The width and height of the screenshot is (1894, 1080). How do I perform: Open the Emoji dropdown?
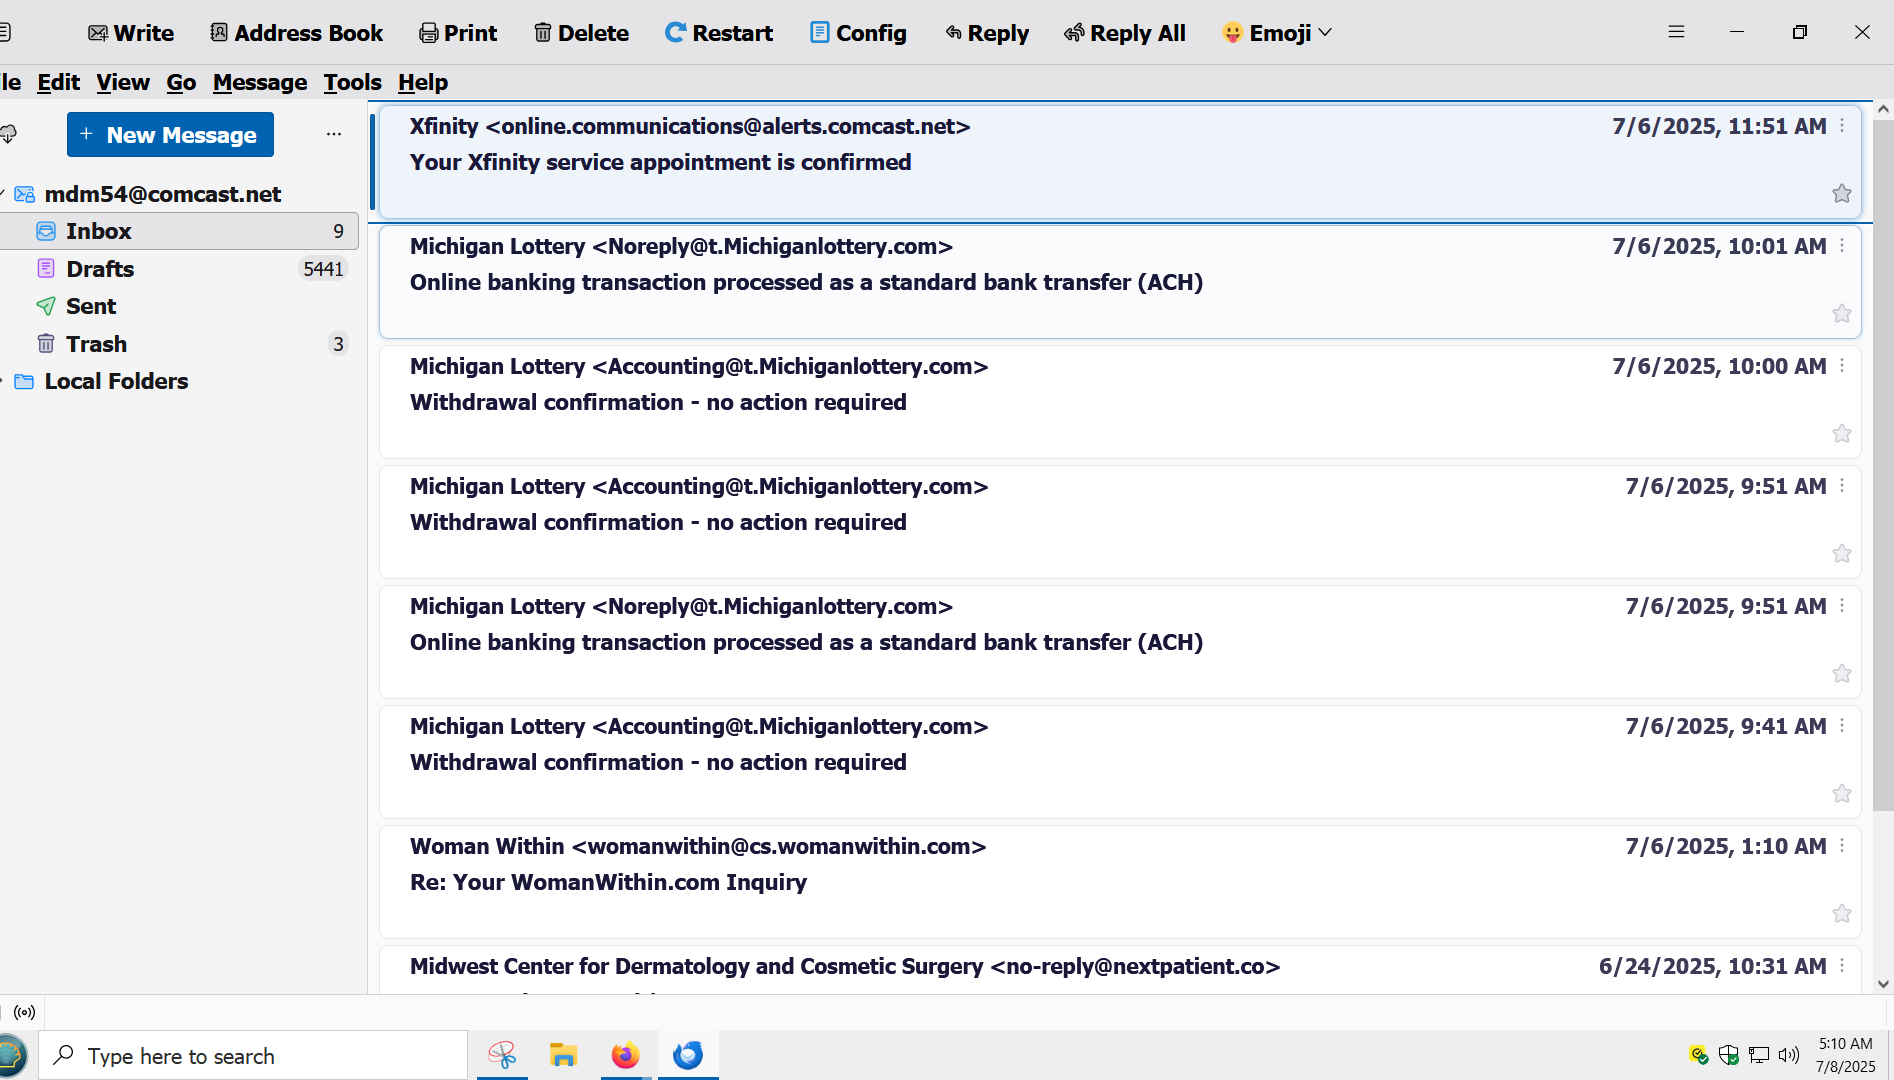(1277, 33)
